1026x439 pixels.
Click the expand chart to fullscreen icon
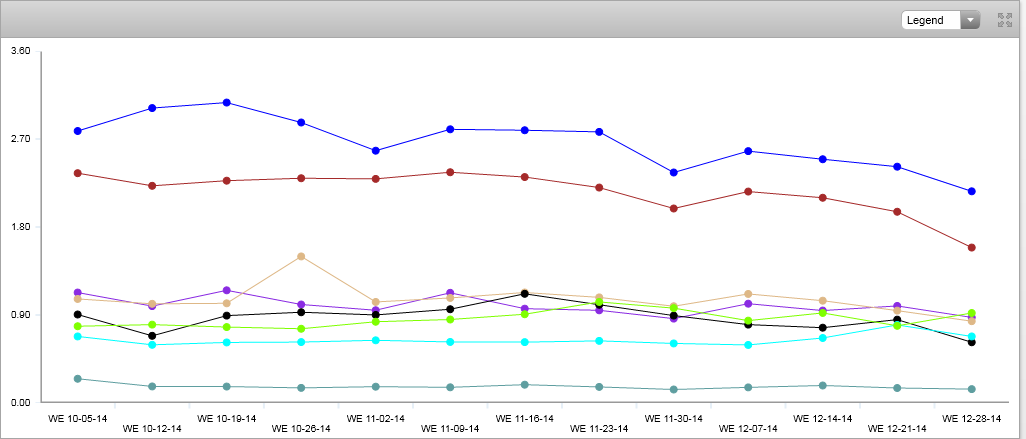(1004, 20)
